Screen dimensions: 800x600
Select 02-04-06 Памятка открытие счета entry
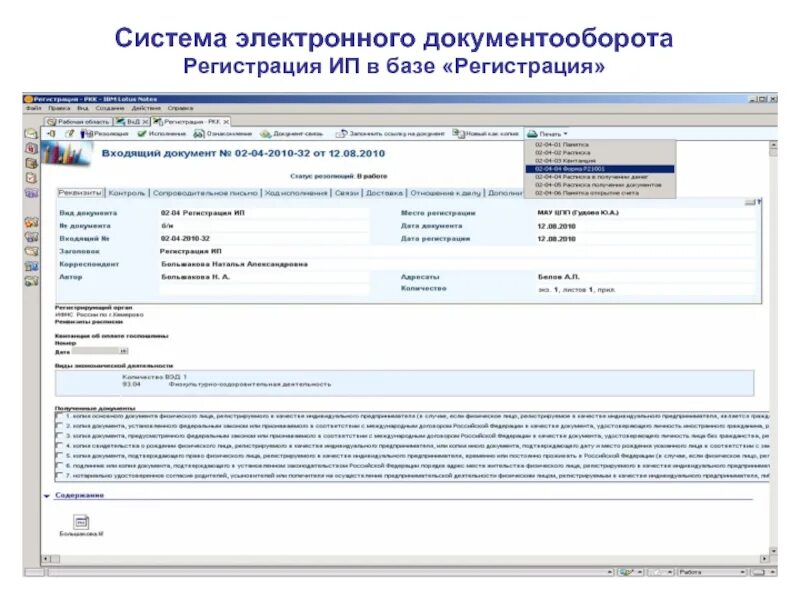[x=600, y=193]
